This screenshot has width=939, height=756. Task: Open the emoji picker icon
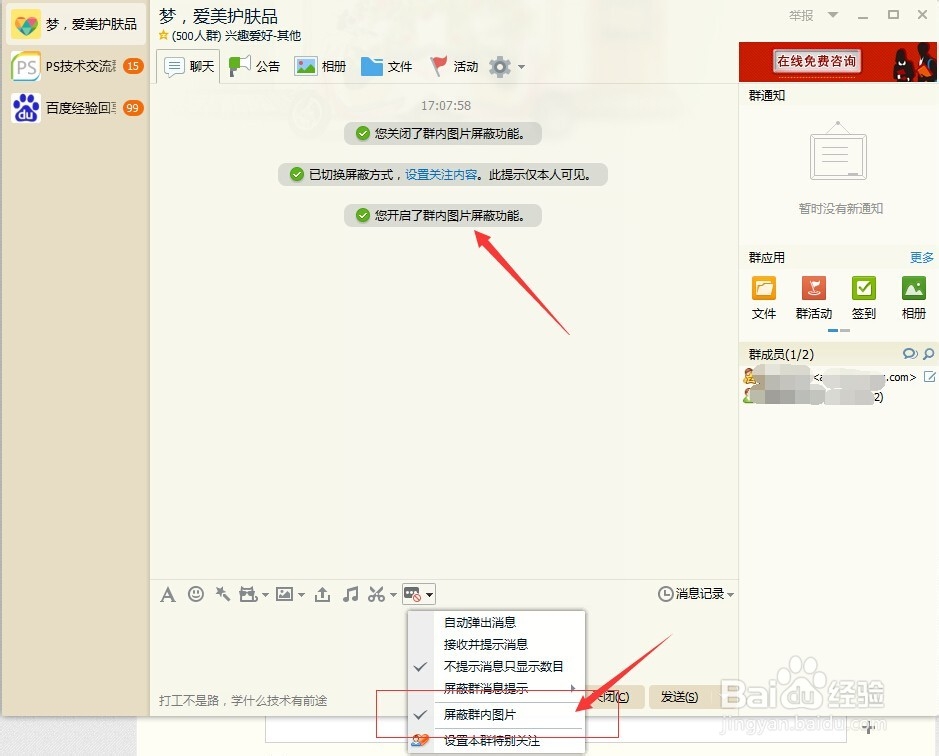click(x=195, y=594)
